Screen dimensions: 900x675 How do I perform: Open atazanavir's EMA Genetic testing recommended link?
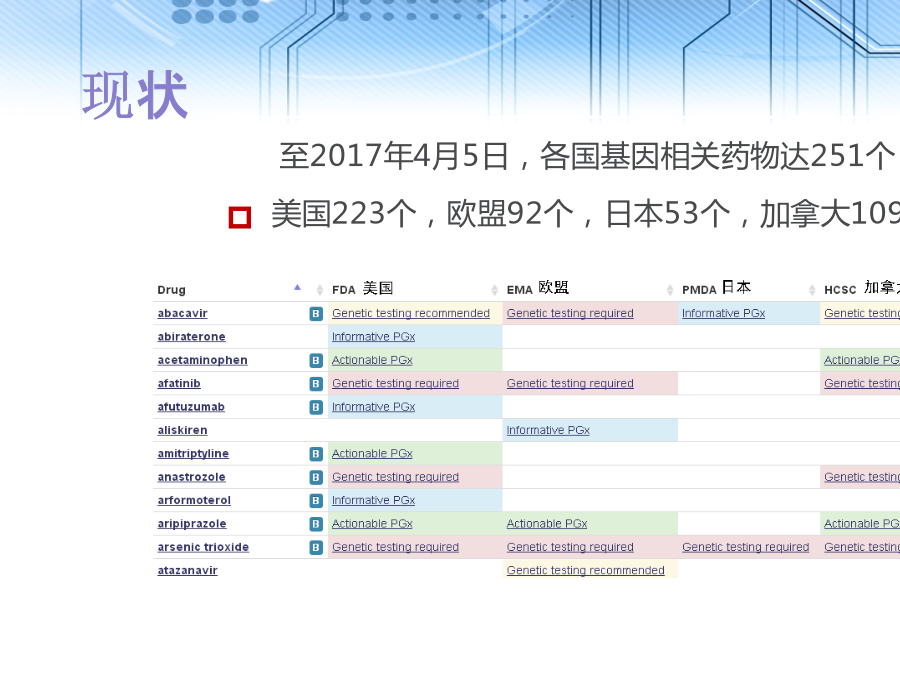[x=585, y=571]
